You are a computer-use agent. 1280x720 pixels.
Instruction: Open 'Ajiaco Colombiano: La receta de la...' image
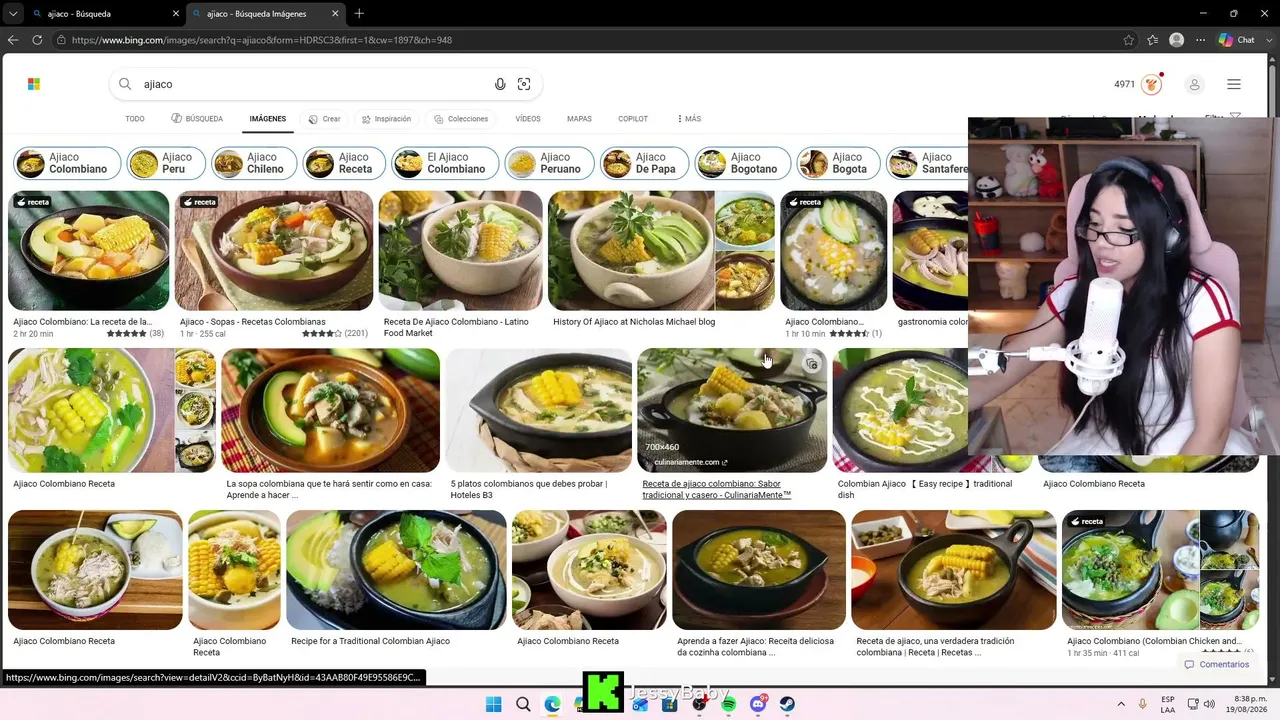(89, 251)
